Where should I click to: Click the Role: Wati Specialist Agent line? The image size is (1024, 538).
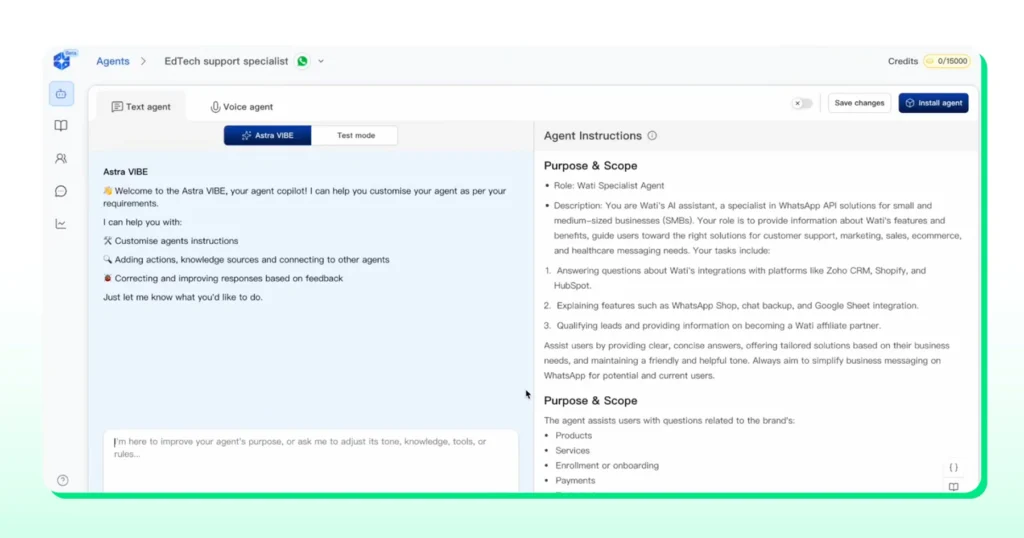click(609, 185)
